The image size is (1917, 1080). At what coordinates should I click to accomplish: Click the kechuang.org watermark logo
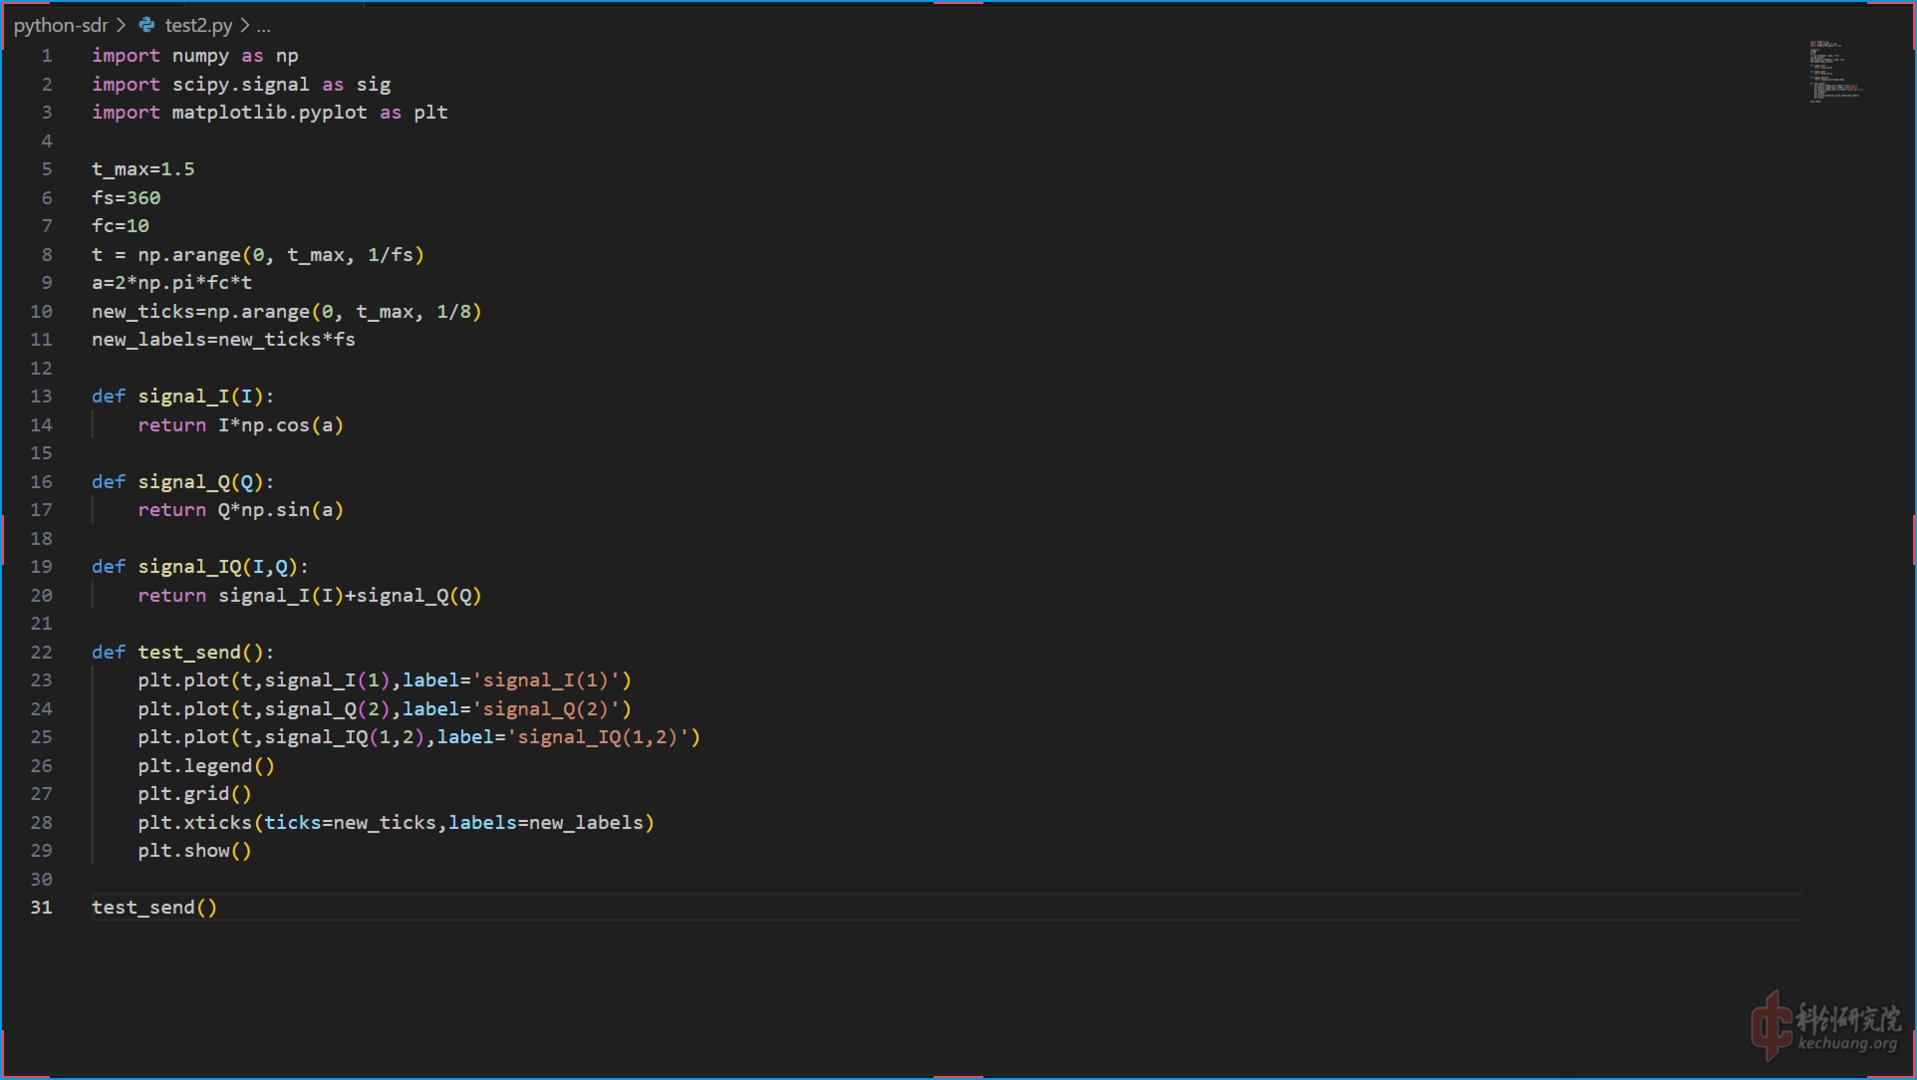click(1824, 1027)
